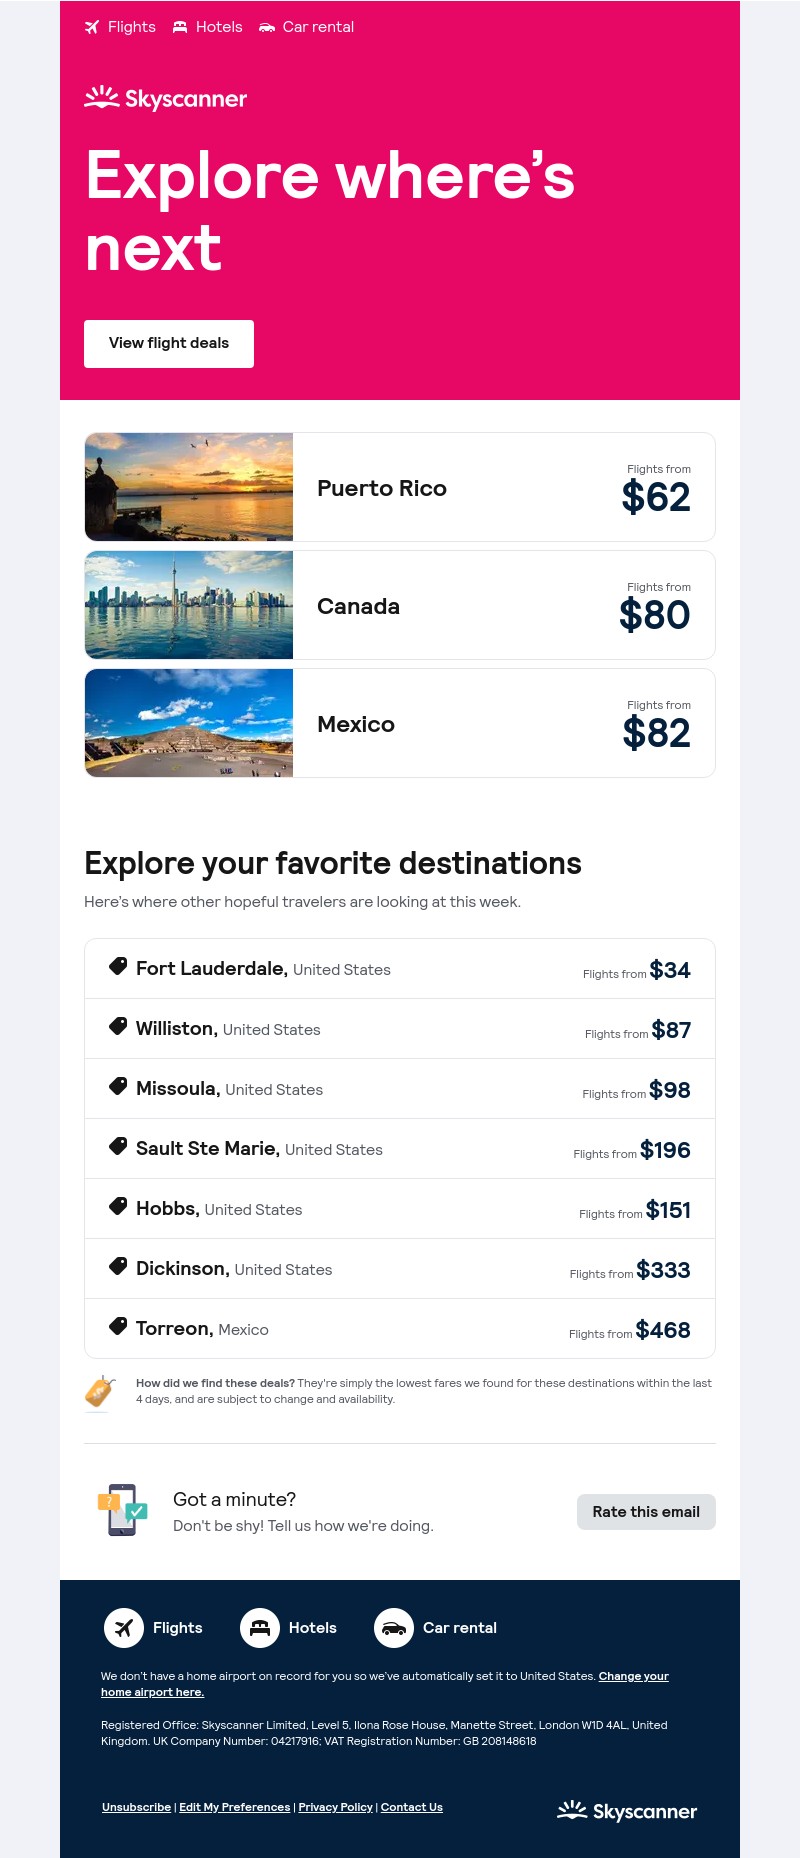The image size is (800, 1858).
Task: Click the Skyscanner logo in the footer
Action: click(x=627, y=1810)
